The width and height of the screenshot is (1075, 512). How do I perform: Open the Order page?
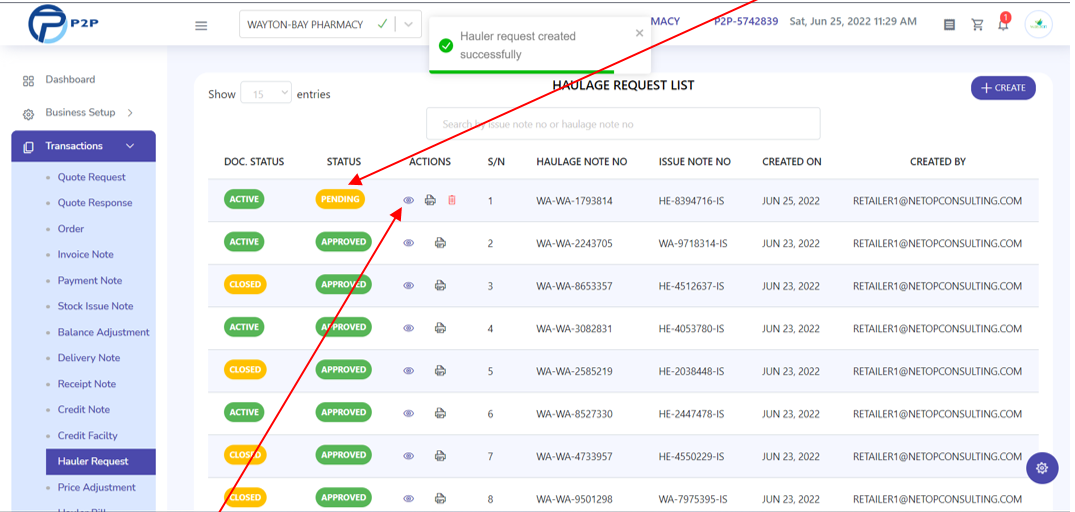(x=71, y=229)
